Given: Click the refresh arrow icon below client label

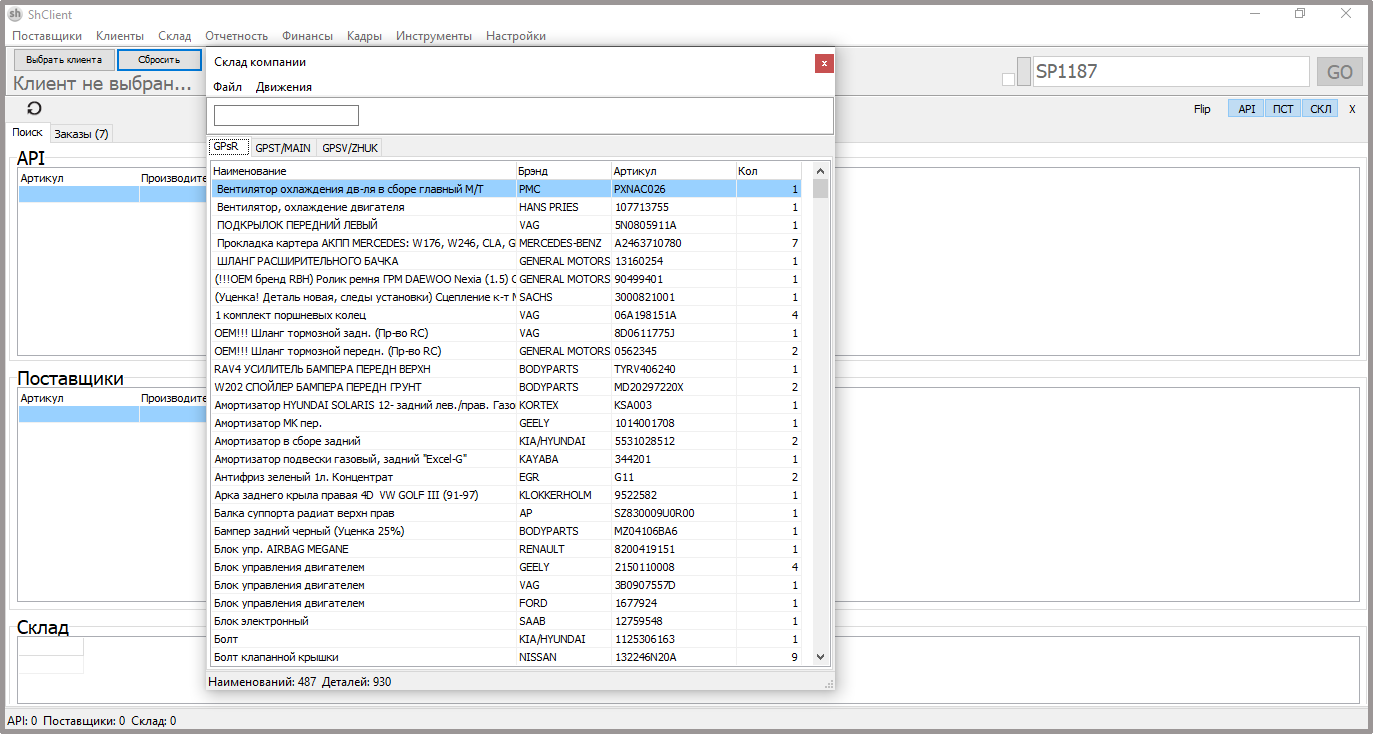Looking at the screenshot, I should 34,108.
